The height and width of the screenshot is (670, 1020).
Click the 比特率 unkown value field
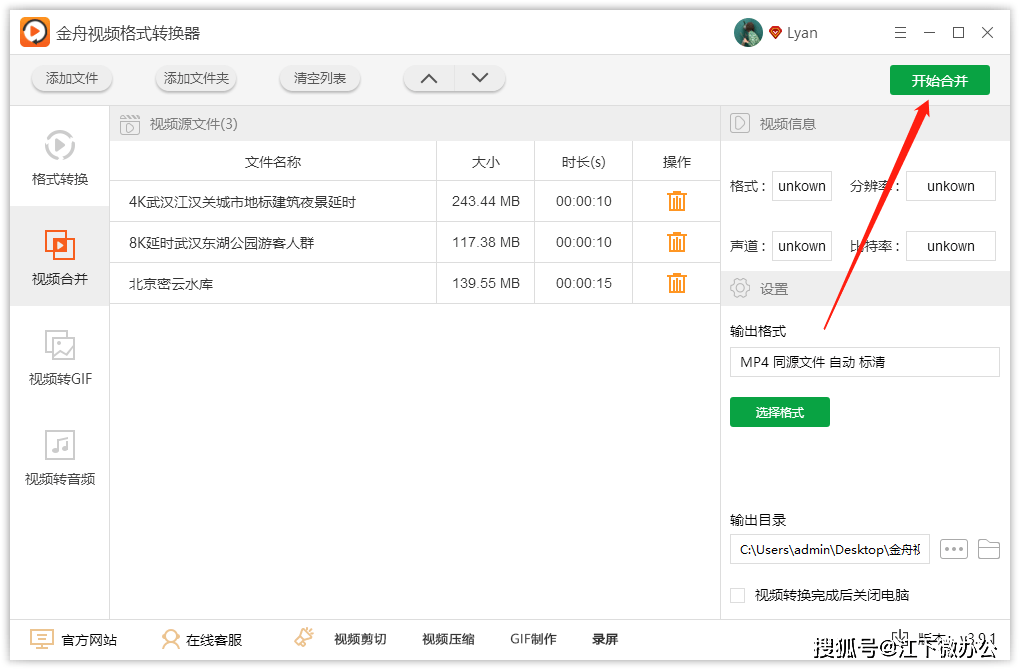[x=951, y=247]
